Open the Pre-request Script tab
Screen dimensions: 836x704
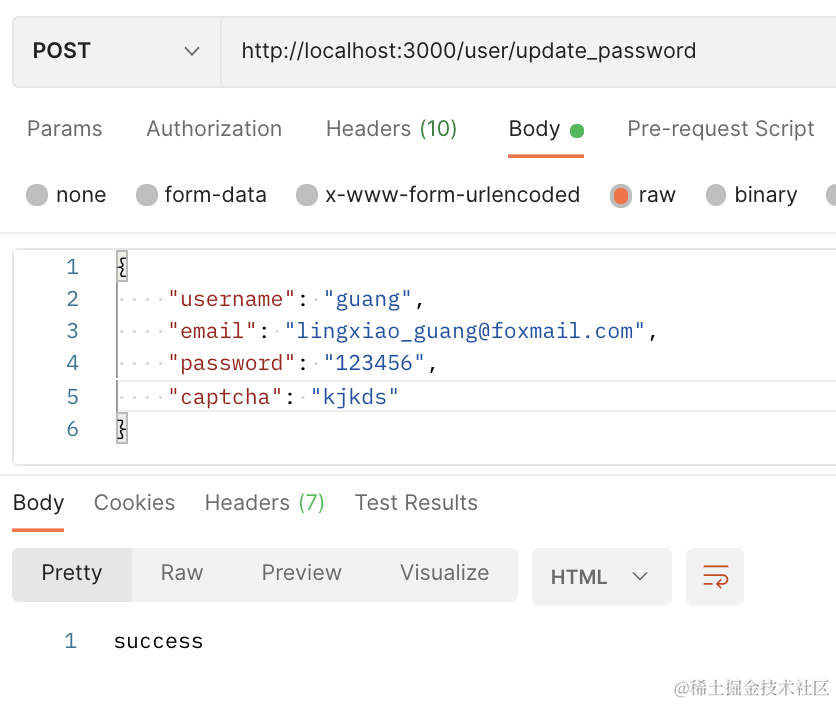click(x=720, y=129)
